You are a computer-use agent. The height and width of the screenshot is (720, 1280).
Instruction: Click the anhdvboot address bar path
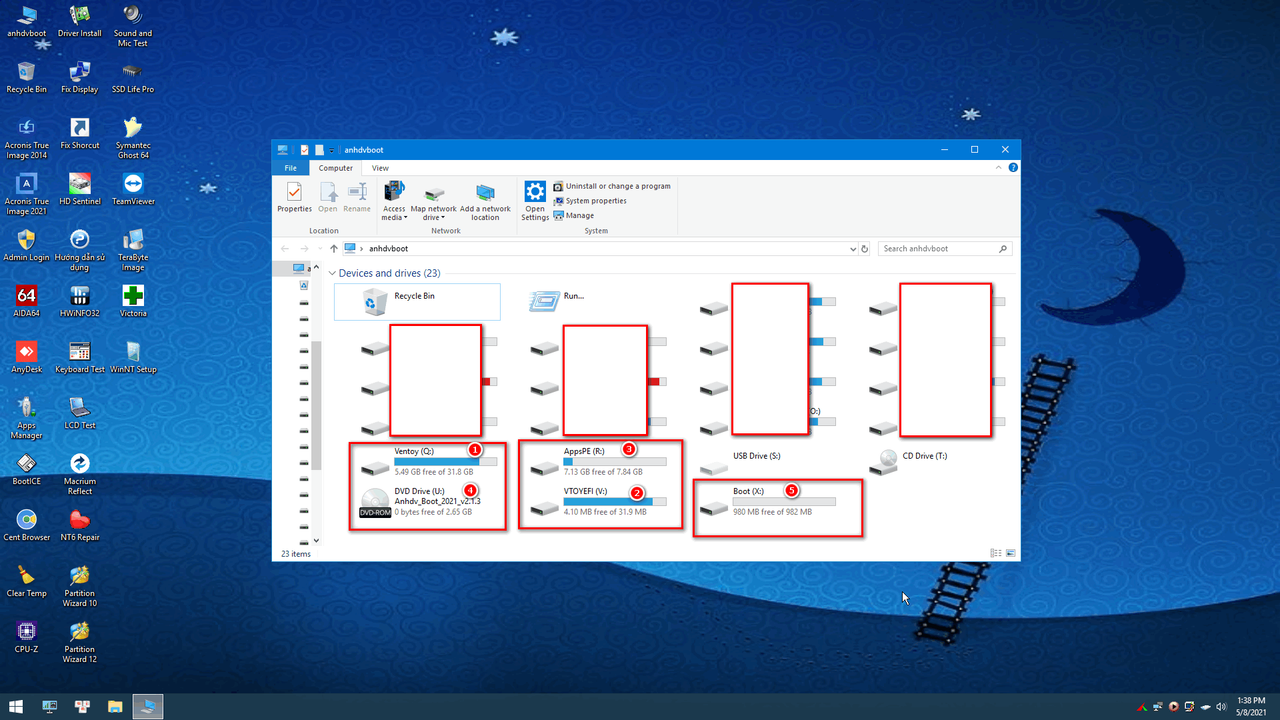tap(388, 248)
